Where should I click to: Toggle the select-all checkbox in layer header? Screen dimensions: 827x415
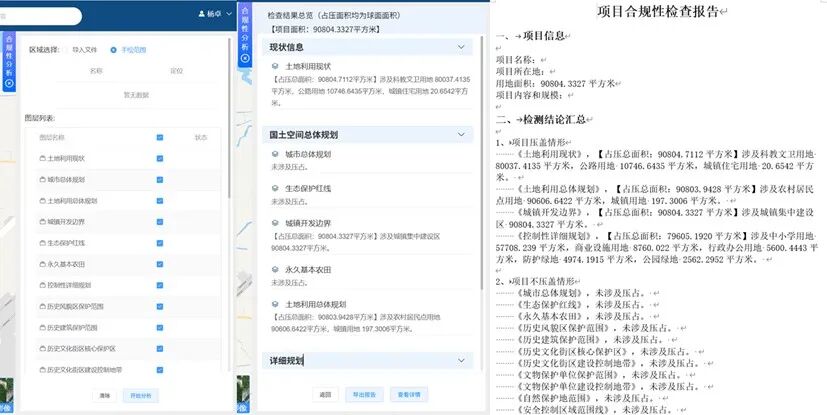pos(160,137)
